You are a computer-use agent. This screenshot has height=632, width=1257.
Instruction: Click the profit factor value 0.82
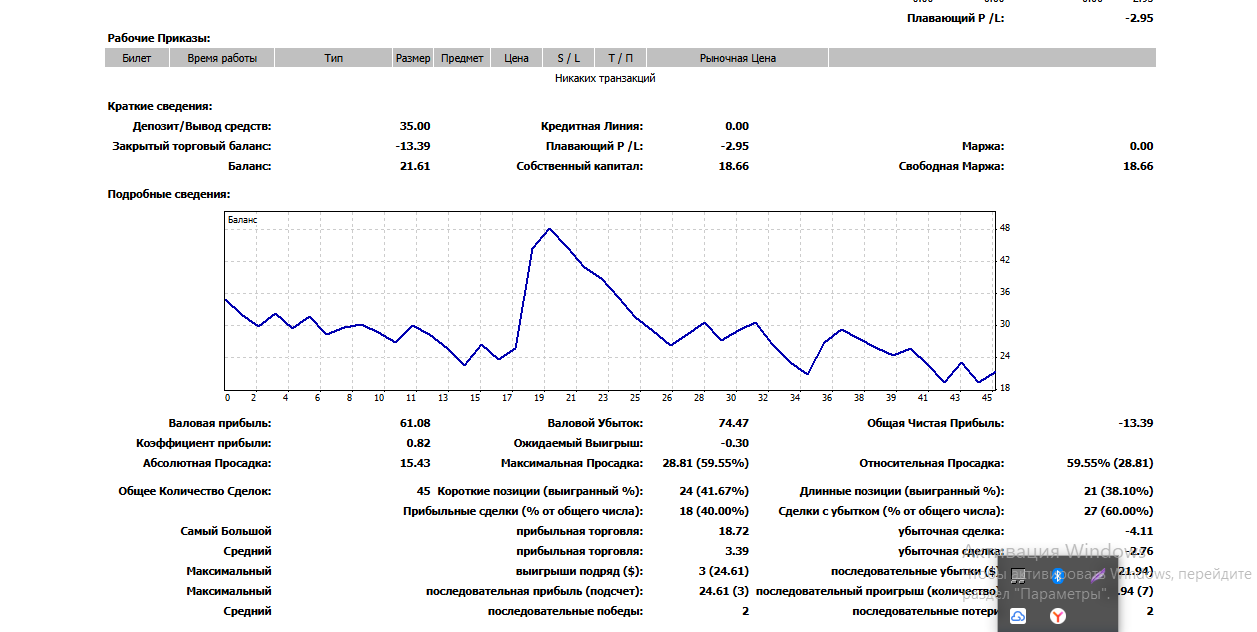coord(418,443)
